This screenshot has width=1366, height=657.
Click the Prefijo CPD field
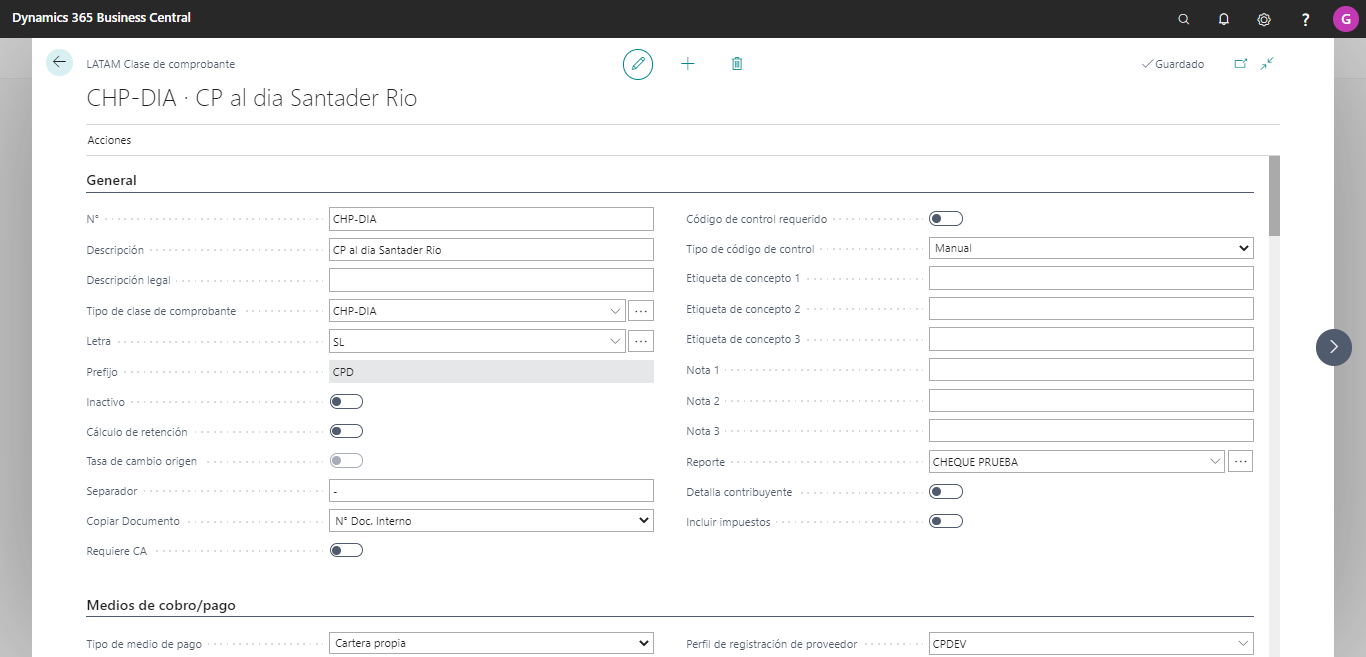tap(491, 372)
